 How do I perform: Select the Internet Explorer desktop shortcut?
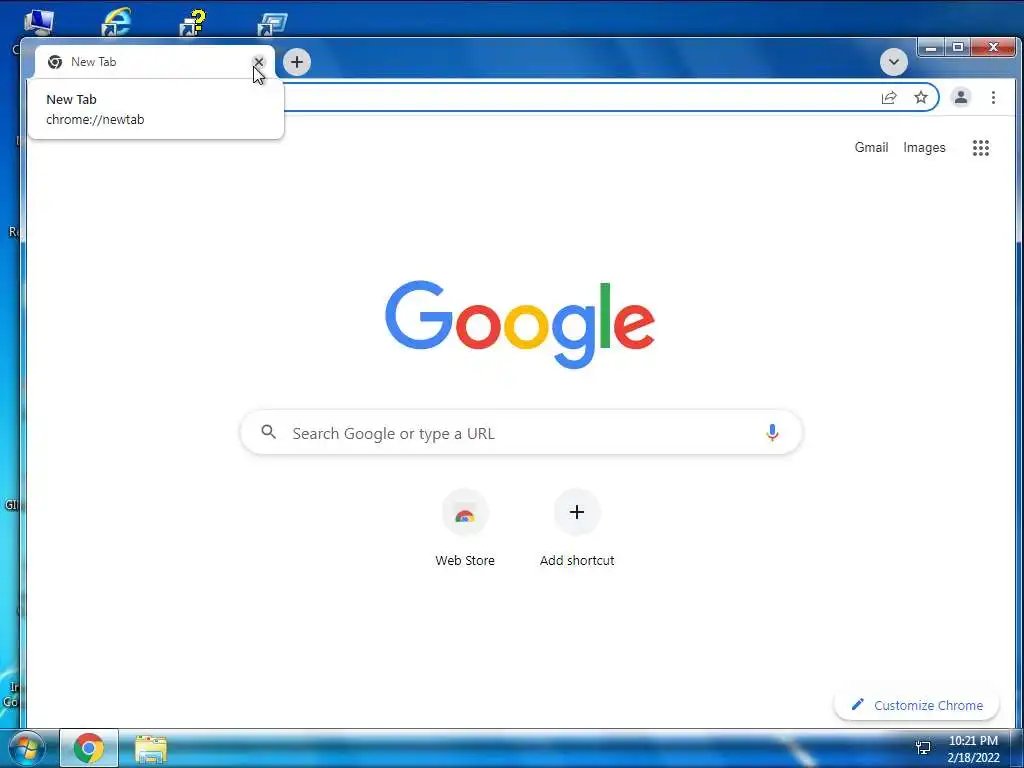116,22
